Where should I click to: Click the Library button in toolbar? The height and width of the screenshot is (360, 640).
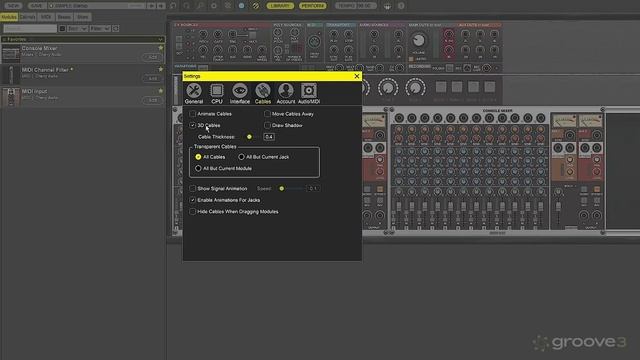point(280,6)
